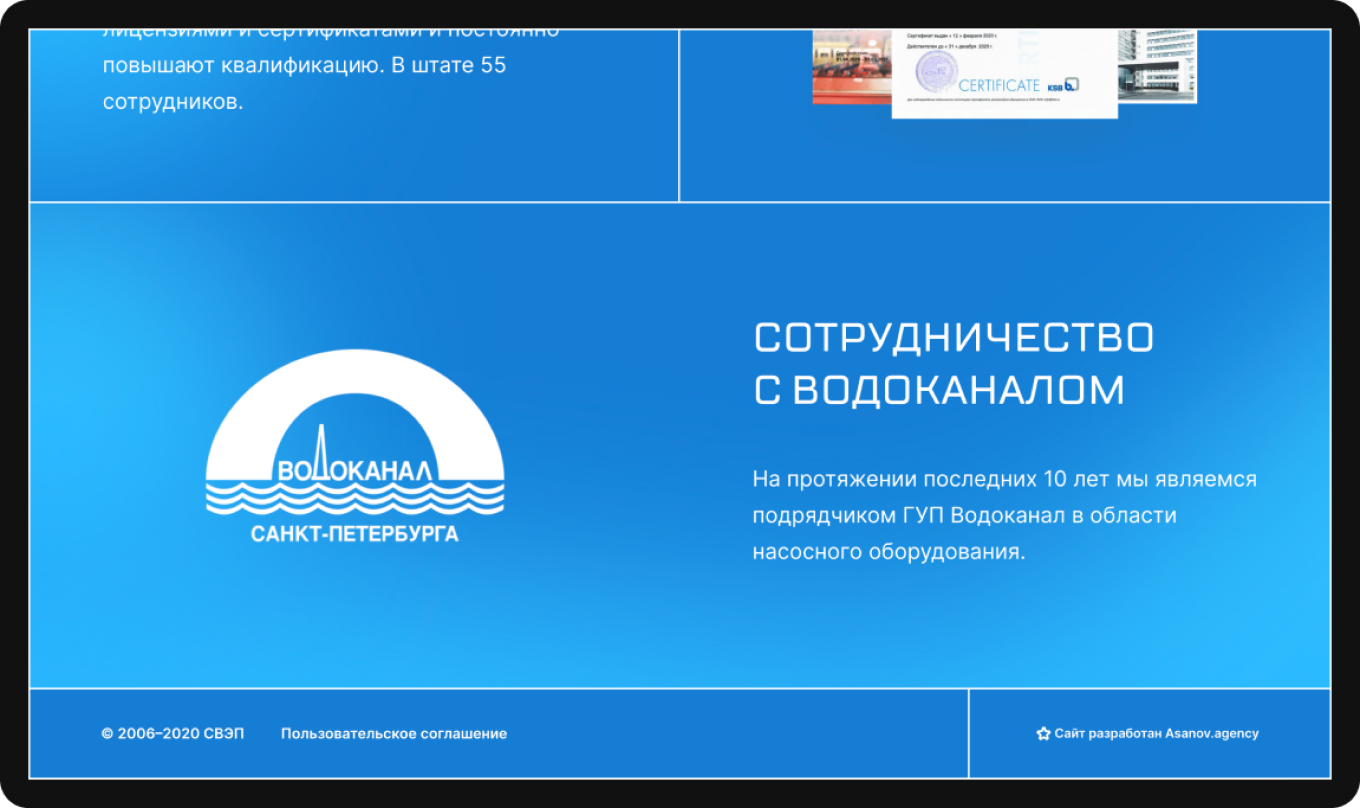Click the star icon beside Сайт разработан
Screen dimensions: 1360x808
coord(1043,733)
